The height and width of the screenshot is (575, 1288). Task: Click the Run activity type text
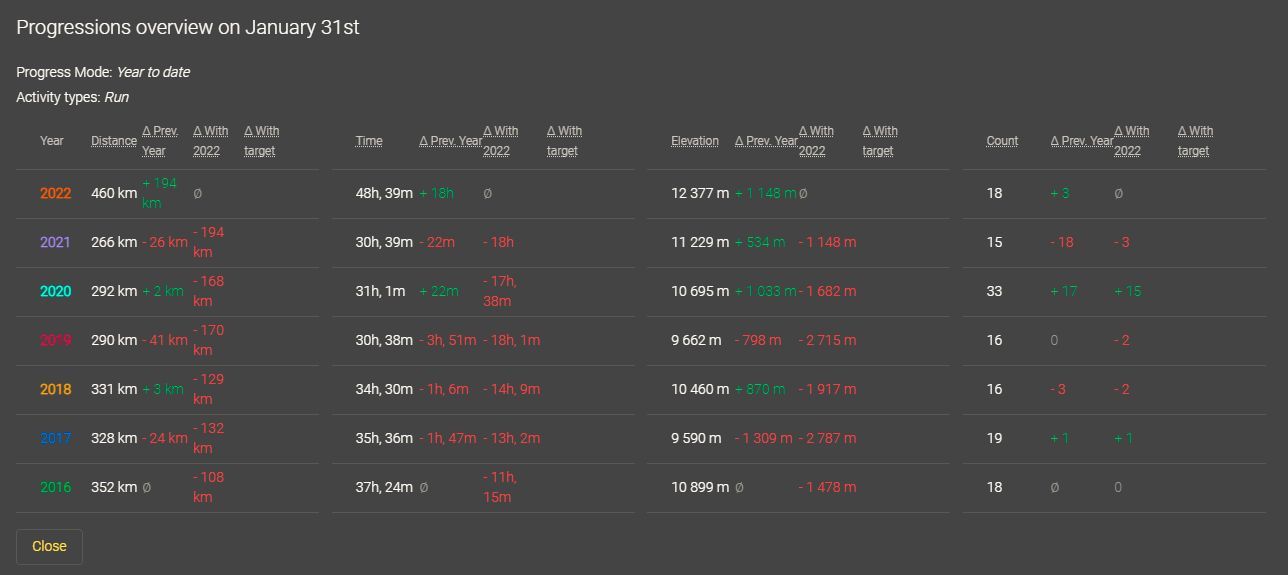point(116,97)
